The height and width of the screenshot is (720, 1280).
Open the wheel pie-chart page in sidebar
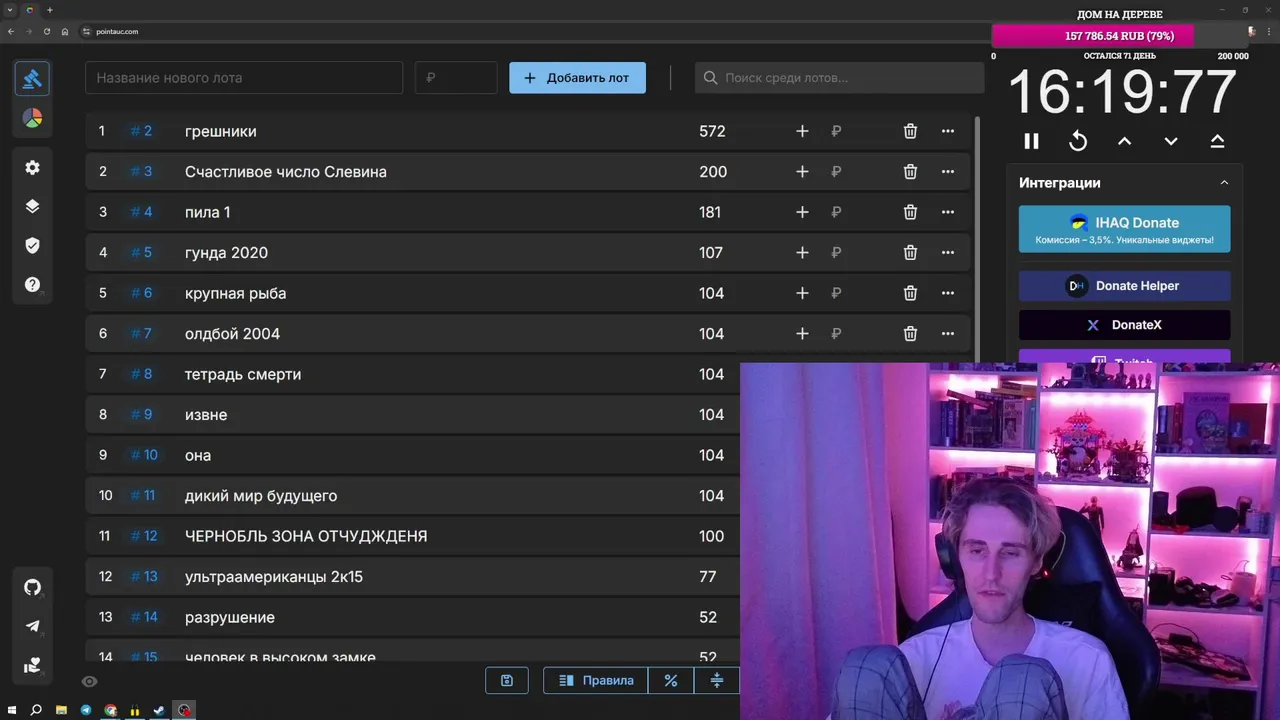point(32,118)
